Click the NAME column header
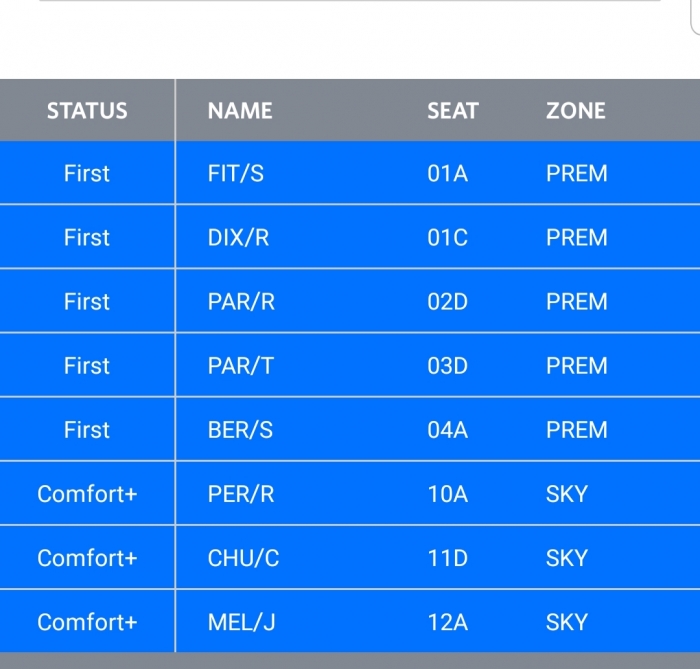This screenshot has width=700, height=669. click(x=240, y=111)
